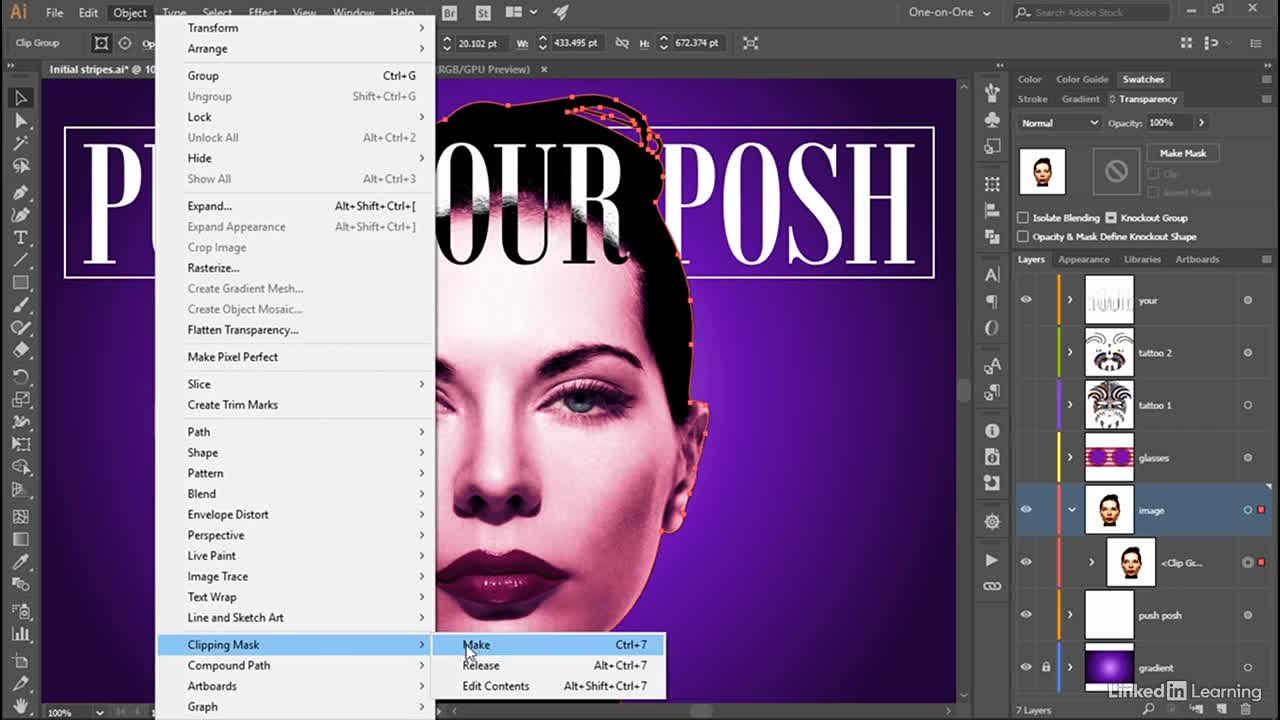Open the Actions panel play icon
The image size is (1280, 720).
coord(992,560)
